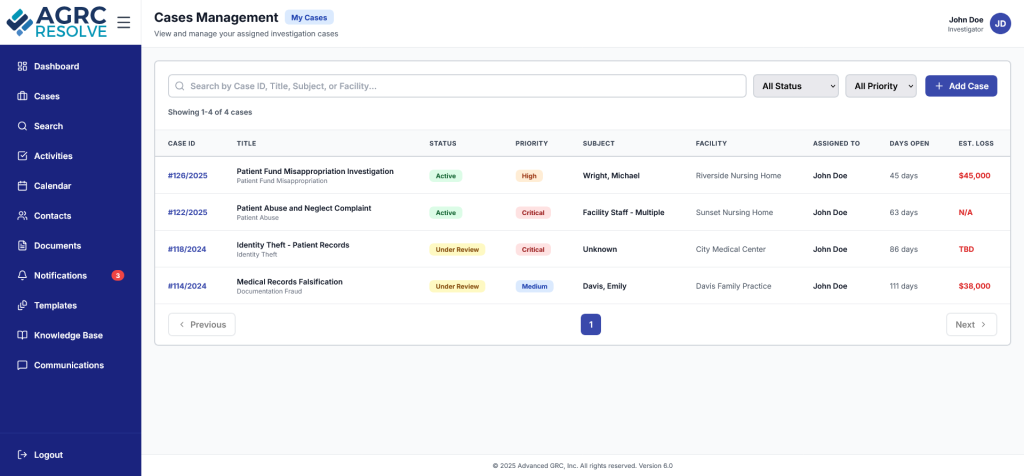Click the Documents file icon

click(23, 246)
